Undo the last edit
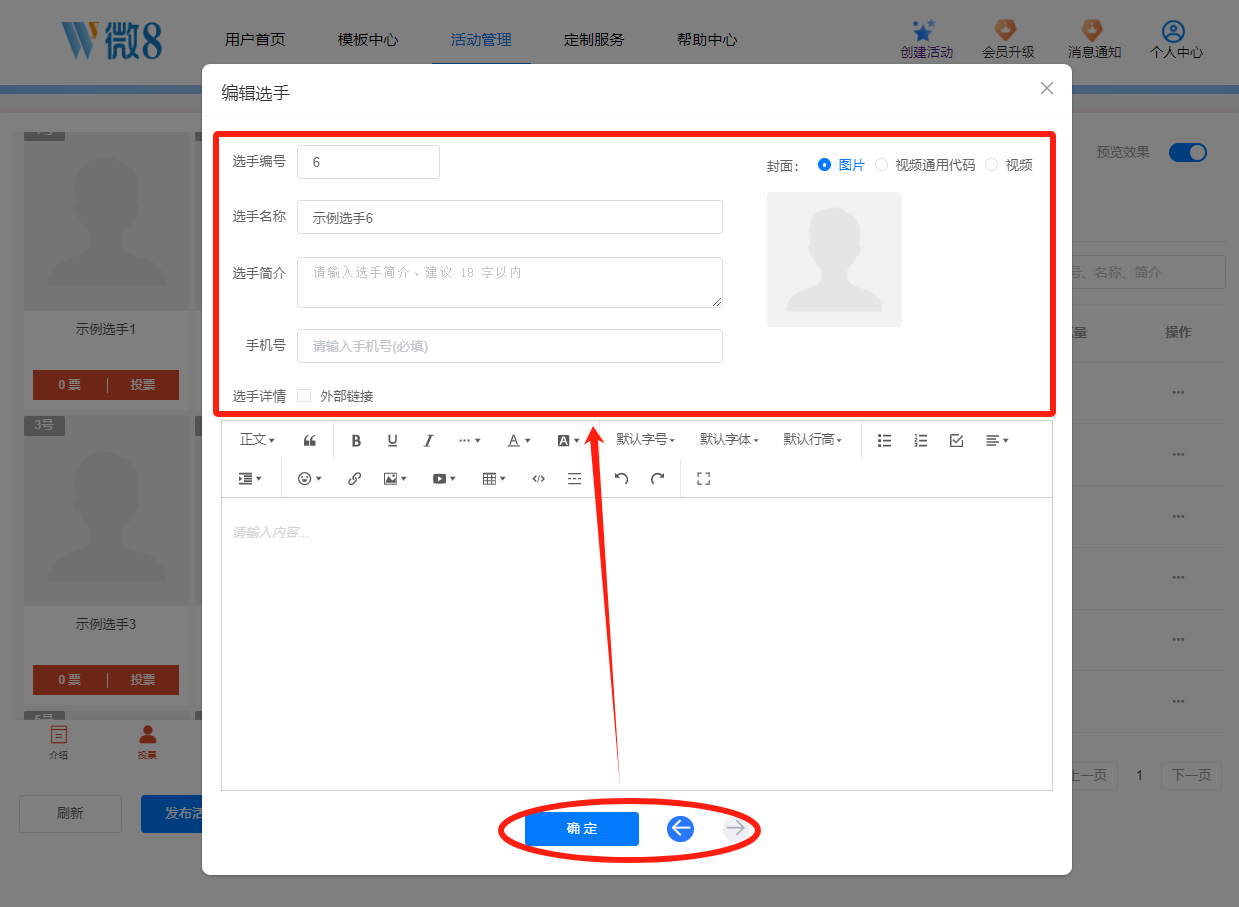Image resolution: width=1239 pixels, height=907 pixels. (621, 479)
